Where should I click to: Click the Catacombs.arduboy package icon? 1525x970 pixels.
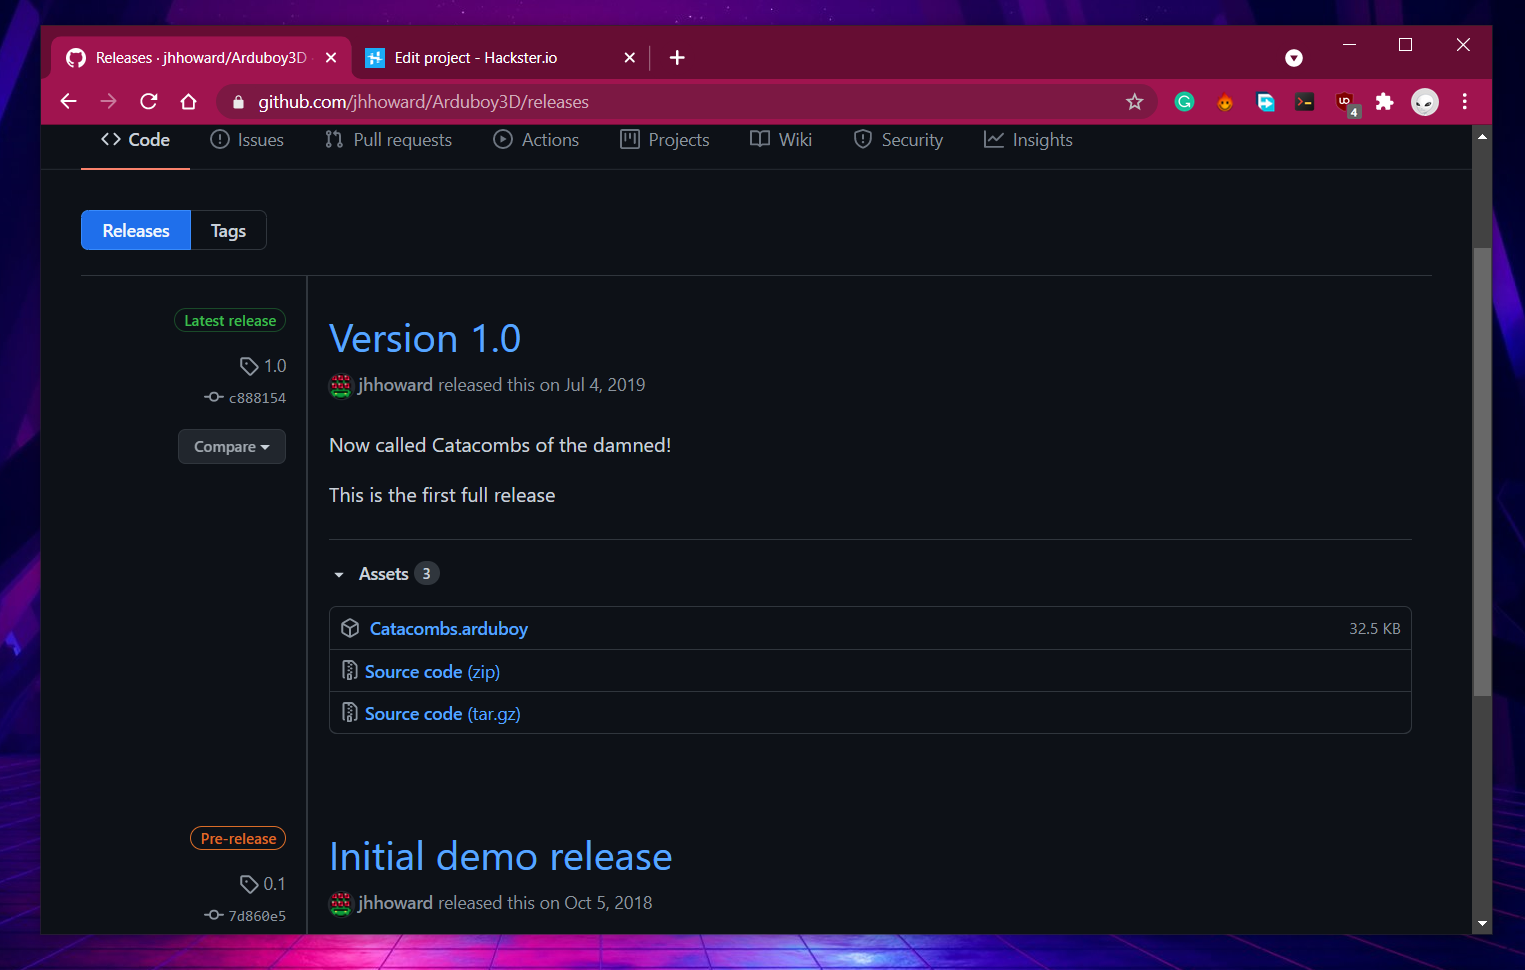pos(350,628)
